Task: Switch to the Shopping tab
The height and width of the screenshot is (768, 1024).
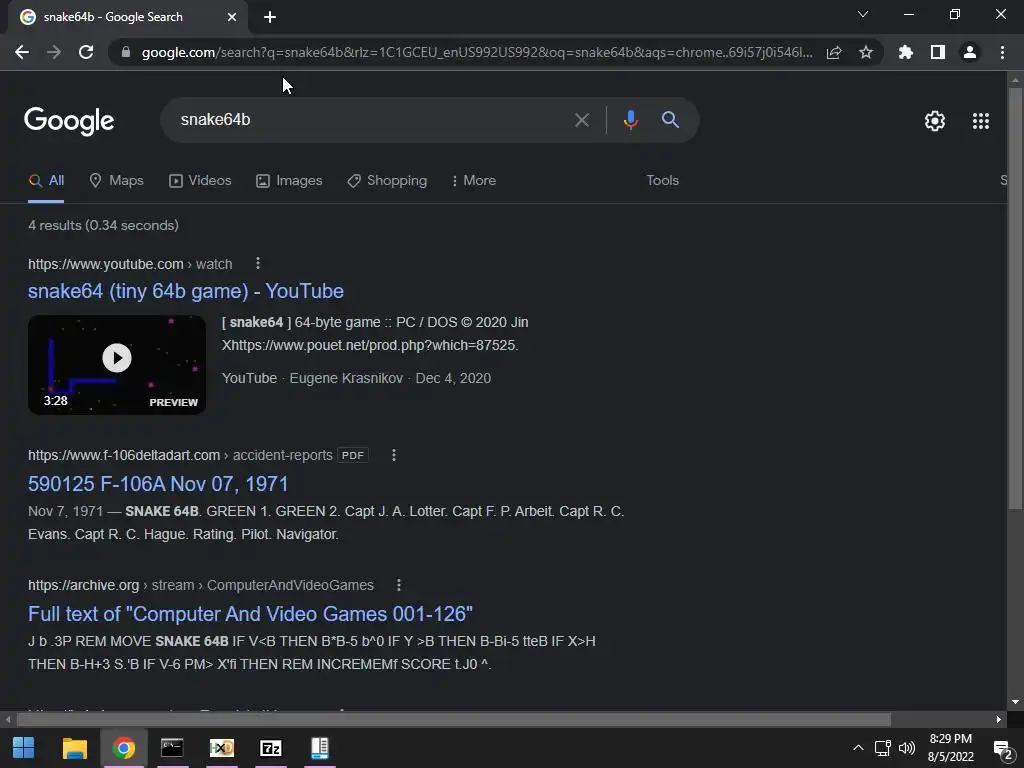Action: pyautogui.click(x=387, y=181)
